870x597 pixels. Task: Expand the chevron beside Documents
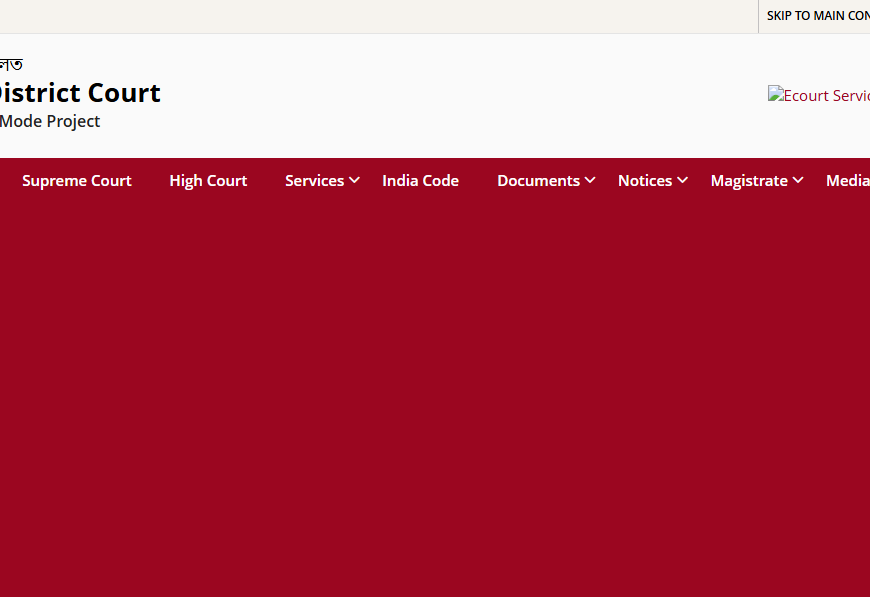pos(590,181)
